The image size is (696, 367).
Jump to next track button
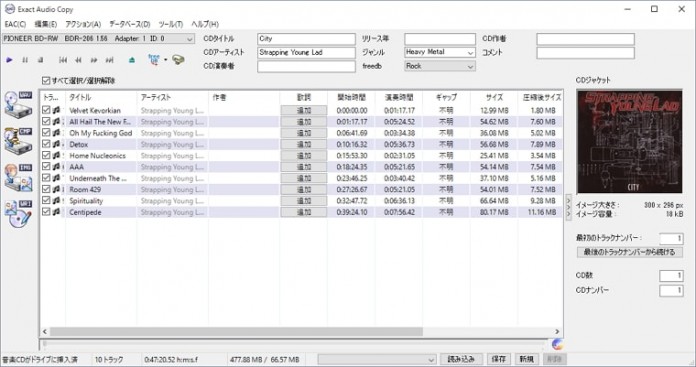pyautogui.click(x=109, y=60)
